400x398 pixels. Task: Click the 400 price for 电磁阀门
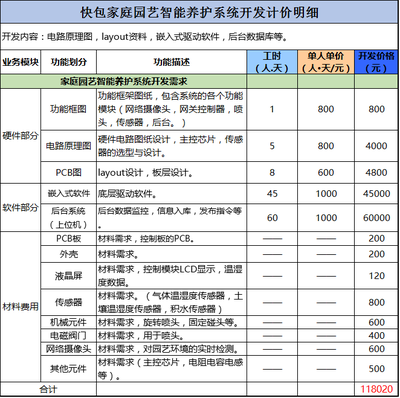377,336
